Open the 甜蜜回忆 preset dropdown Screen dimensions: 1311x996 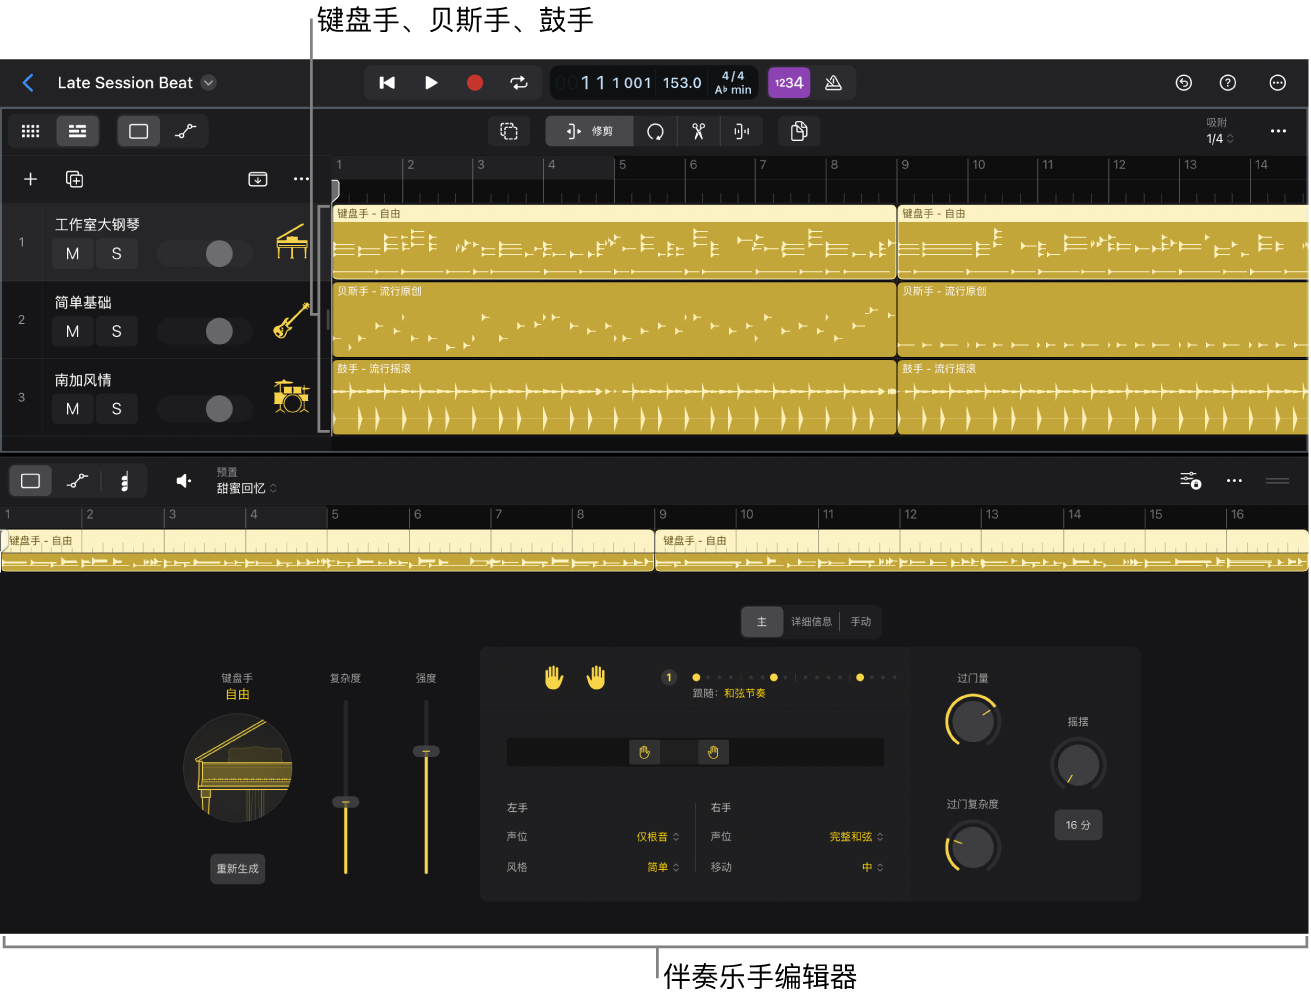pos(246,488)
